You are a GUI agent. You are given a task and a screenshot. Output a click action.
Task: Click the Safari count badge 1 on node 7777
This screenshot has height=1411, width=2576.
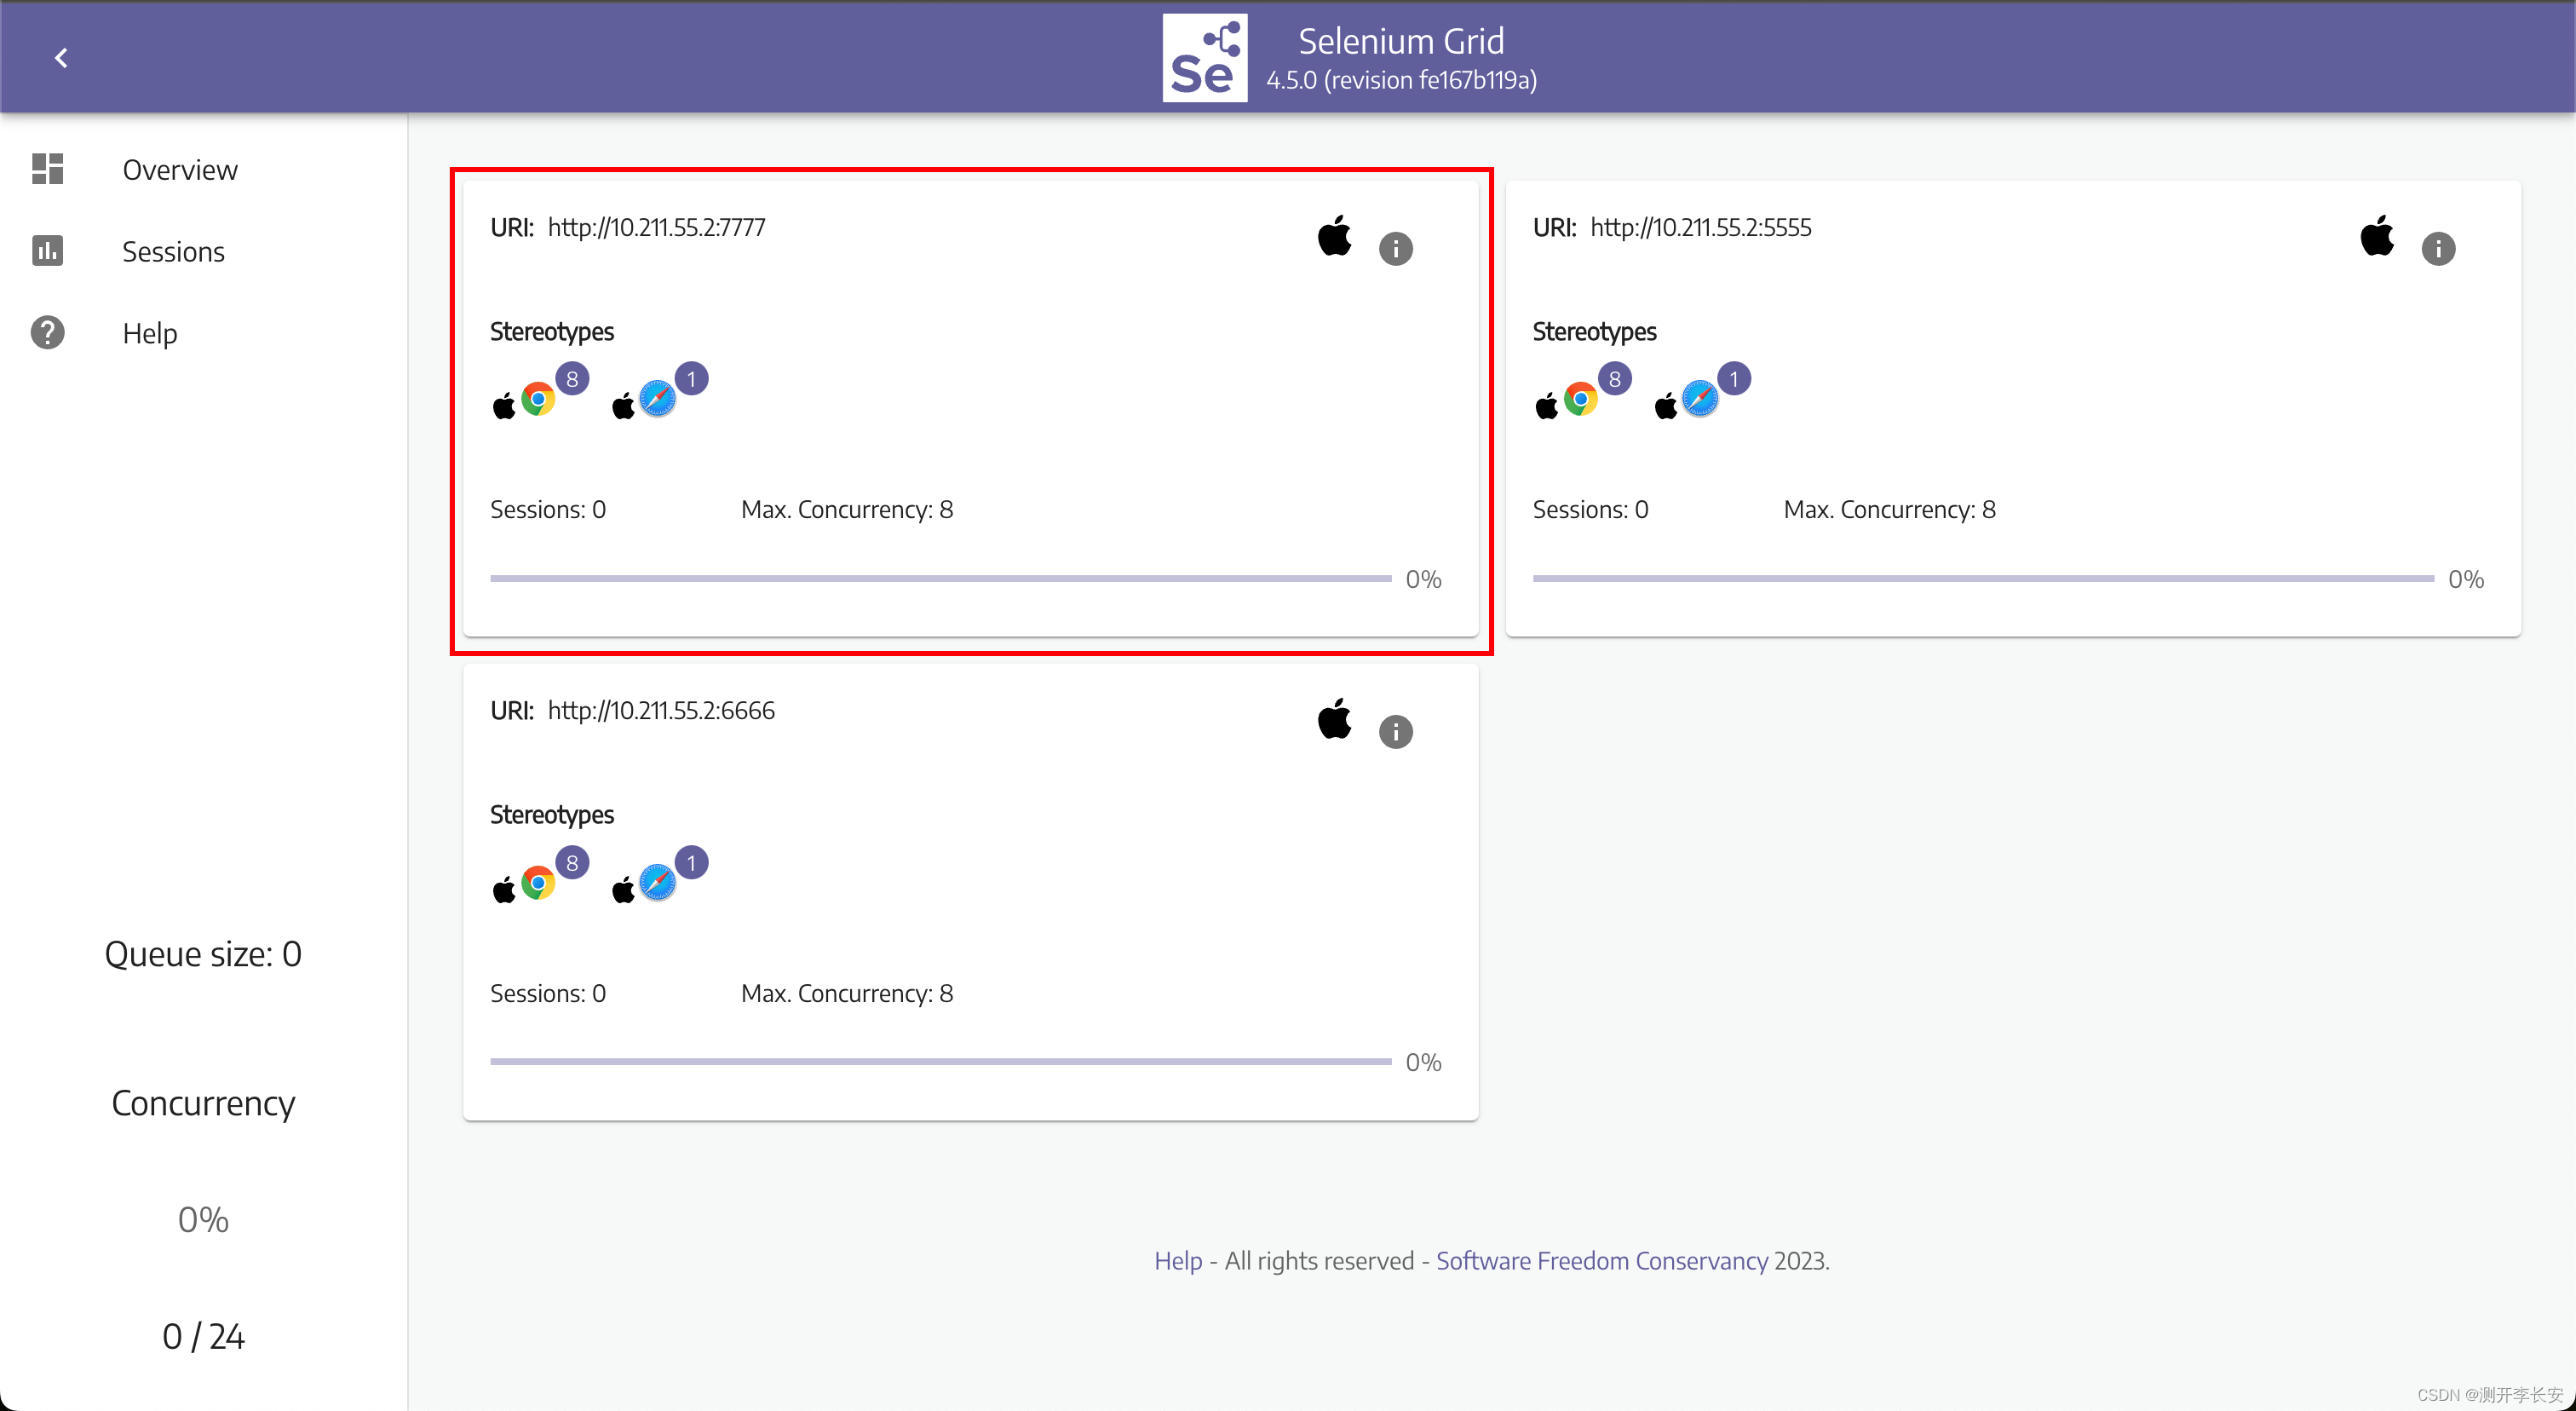pos(691,379)
